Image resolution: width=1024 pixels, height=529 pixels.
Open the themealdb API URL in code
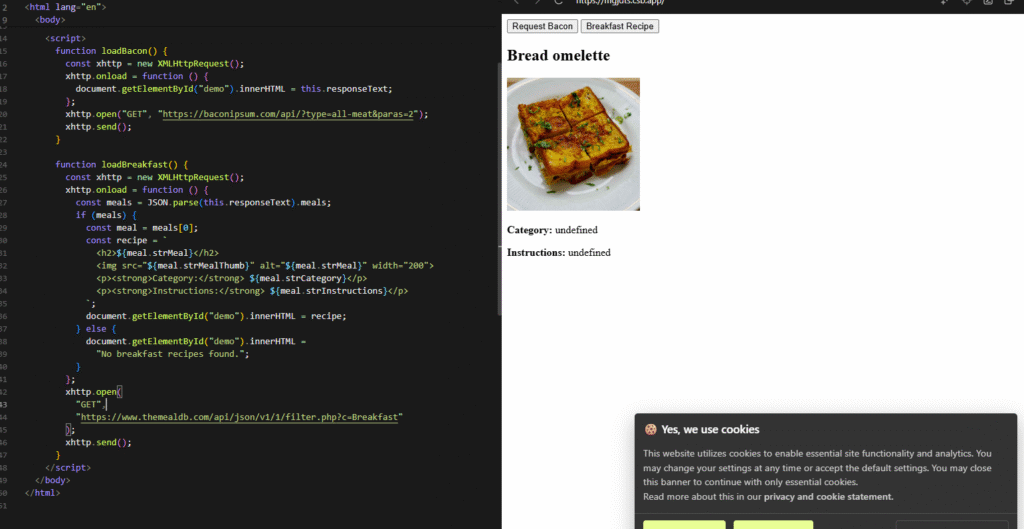click(240, 417)
